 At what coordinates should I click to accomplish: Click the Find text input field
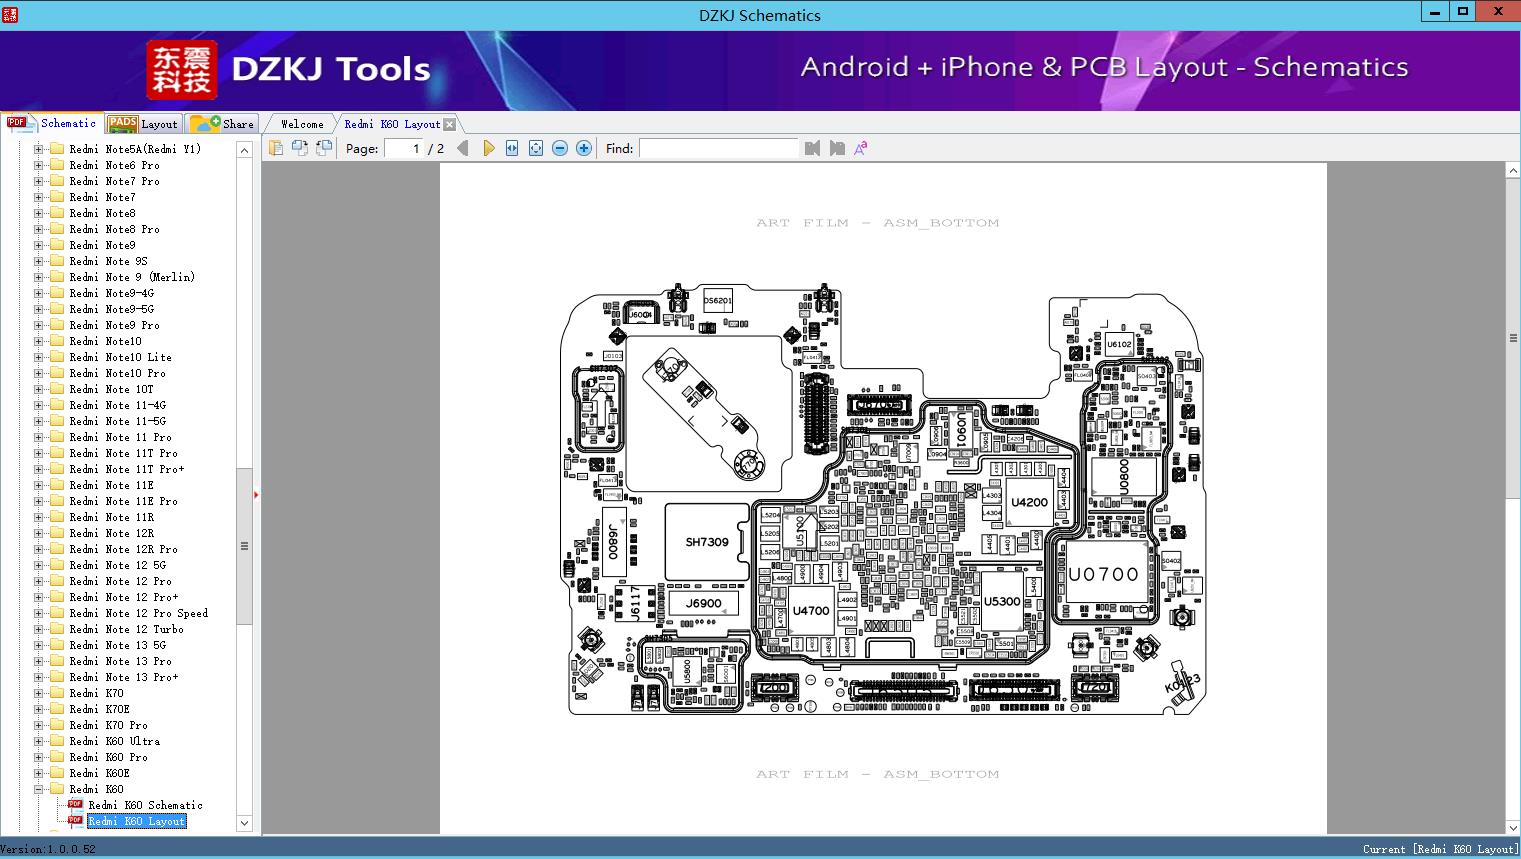pyautogui.click(x=719, y=148)
